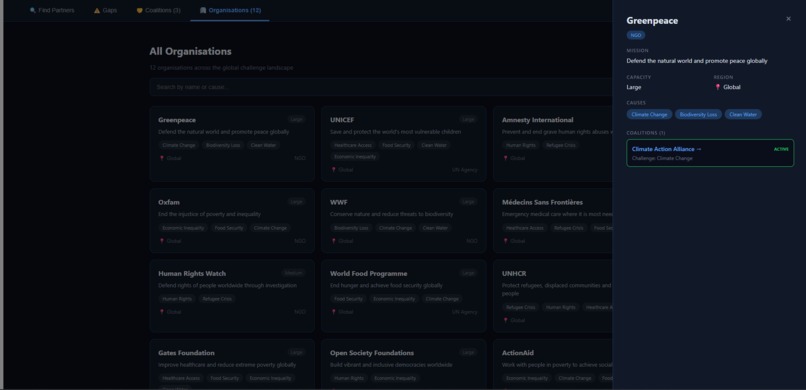Open the World Food Programme card title
Viewport: 806px width, 390px height.
tap(369, 273)
